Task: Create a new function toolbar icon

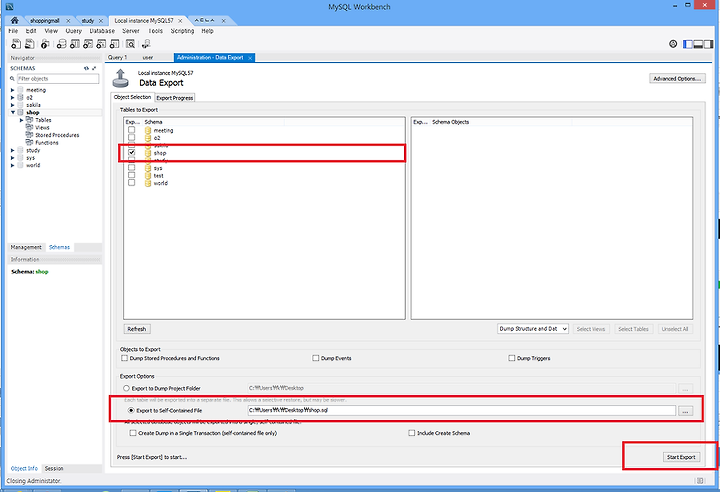Action: (x=114, y=44)
